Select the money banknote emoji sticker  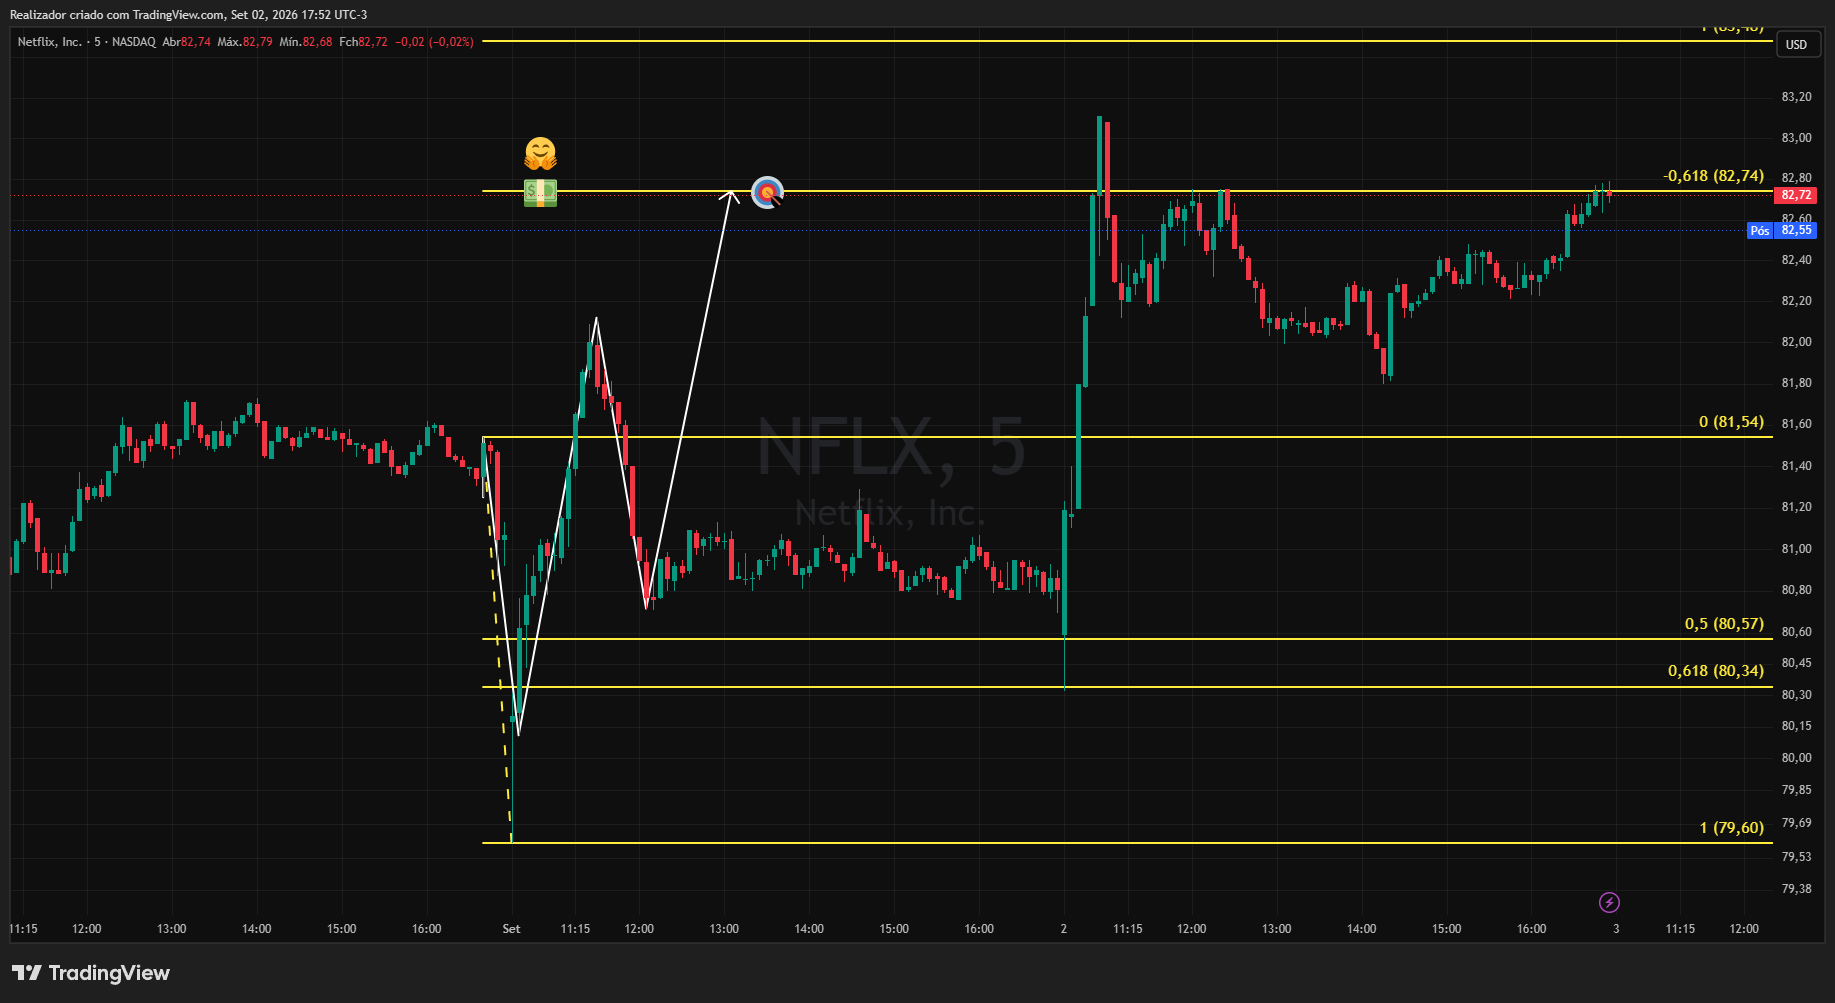[540, 192]
